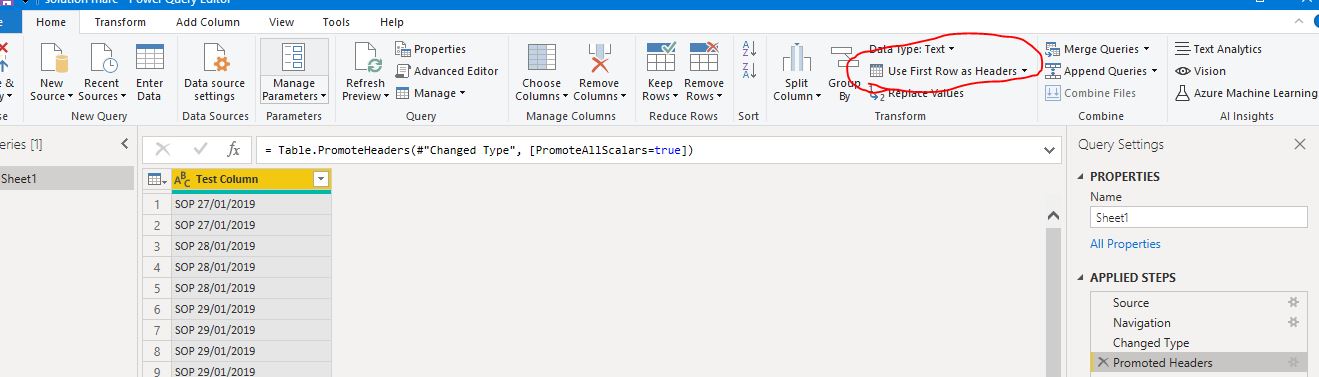Select the Navigation applied step
The image size is (1319, 377).
click(1199, 322)
